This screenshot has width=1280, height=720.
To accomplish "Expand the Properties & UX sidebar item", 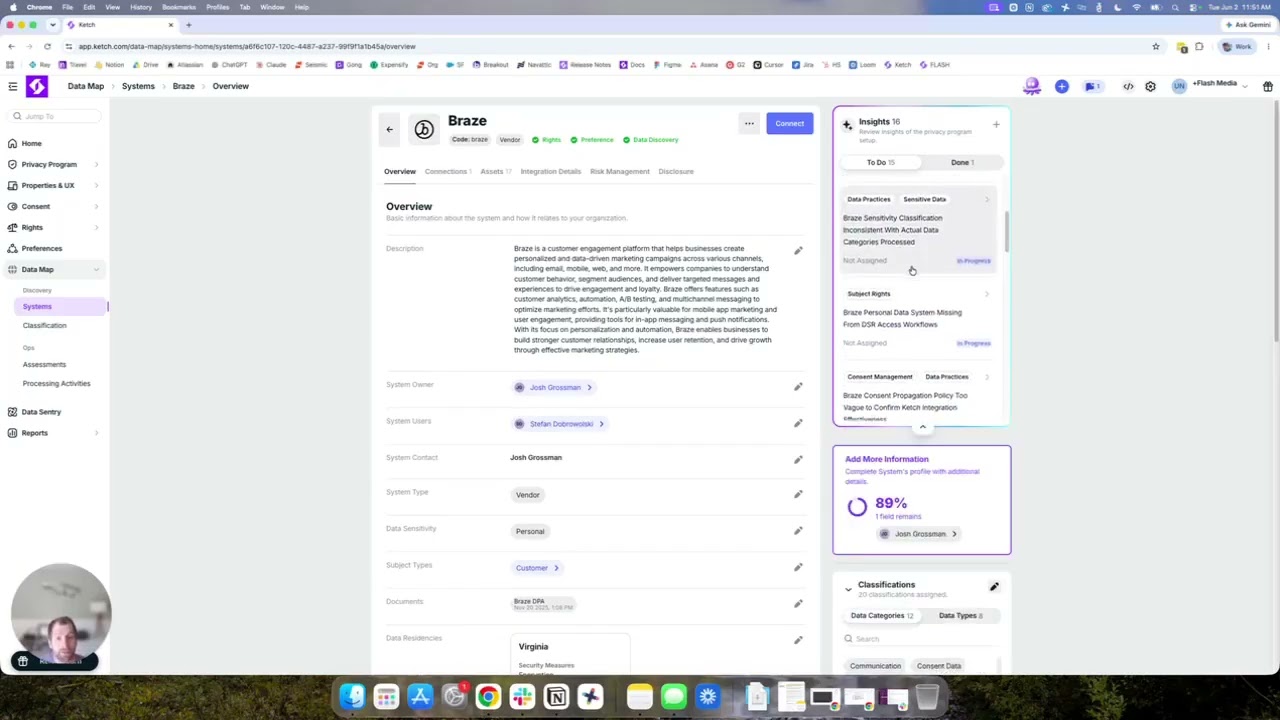I will (97, 185).
